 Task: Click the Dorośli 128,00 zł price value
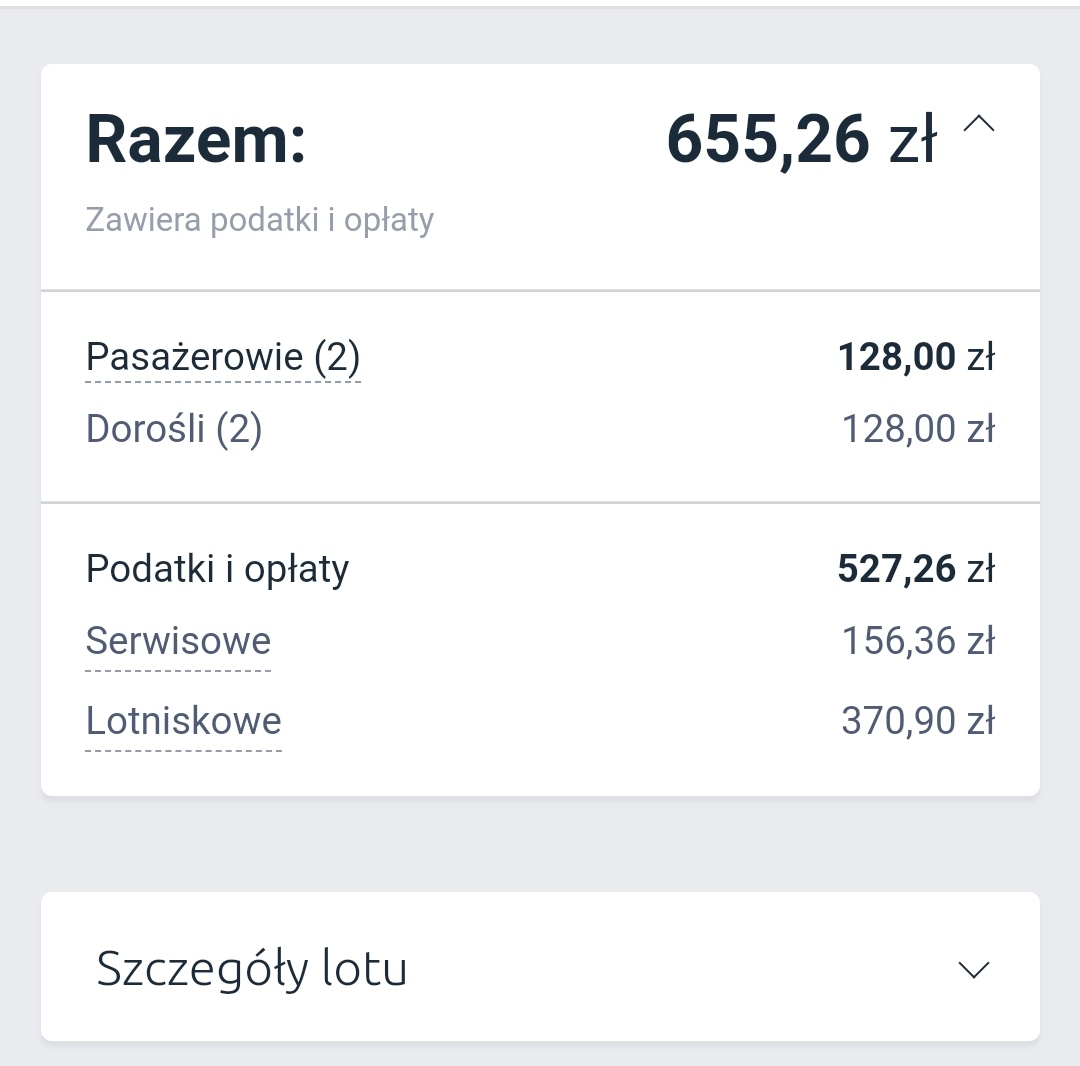click(x=918, y=429)
